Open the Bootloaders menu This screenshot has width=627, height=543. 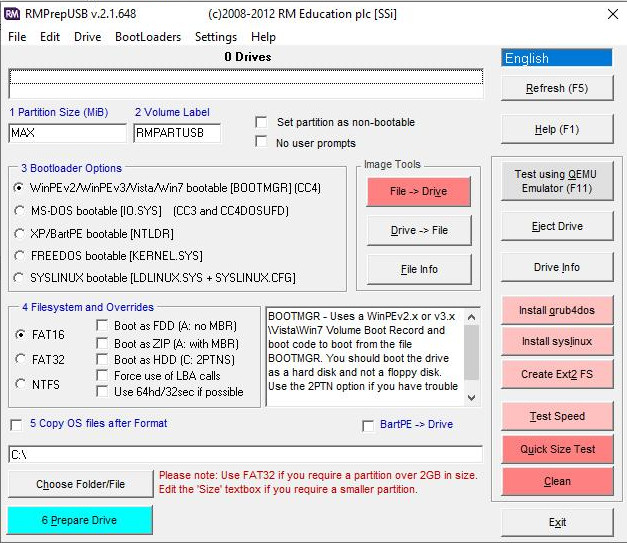click(148, 37)
